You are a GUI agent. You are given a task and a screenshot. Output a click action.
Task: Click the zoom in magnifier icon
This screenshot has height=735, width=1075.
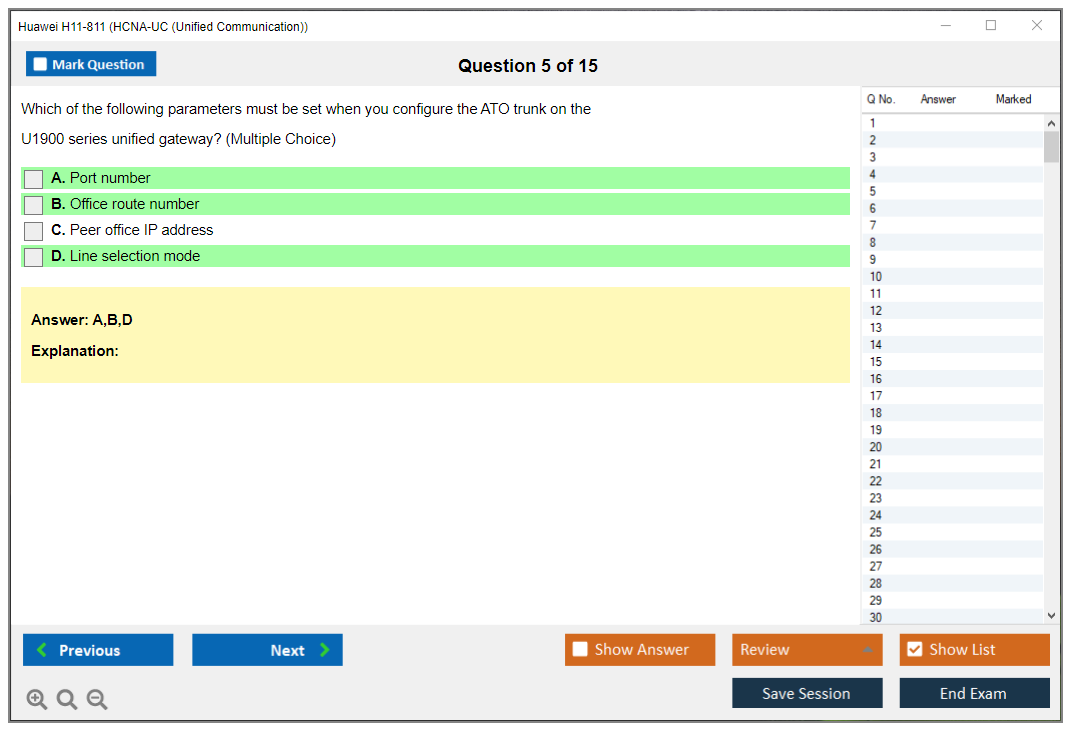(37, 699)
